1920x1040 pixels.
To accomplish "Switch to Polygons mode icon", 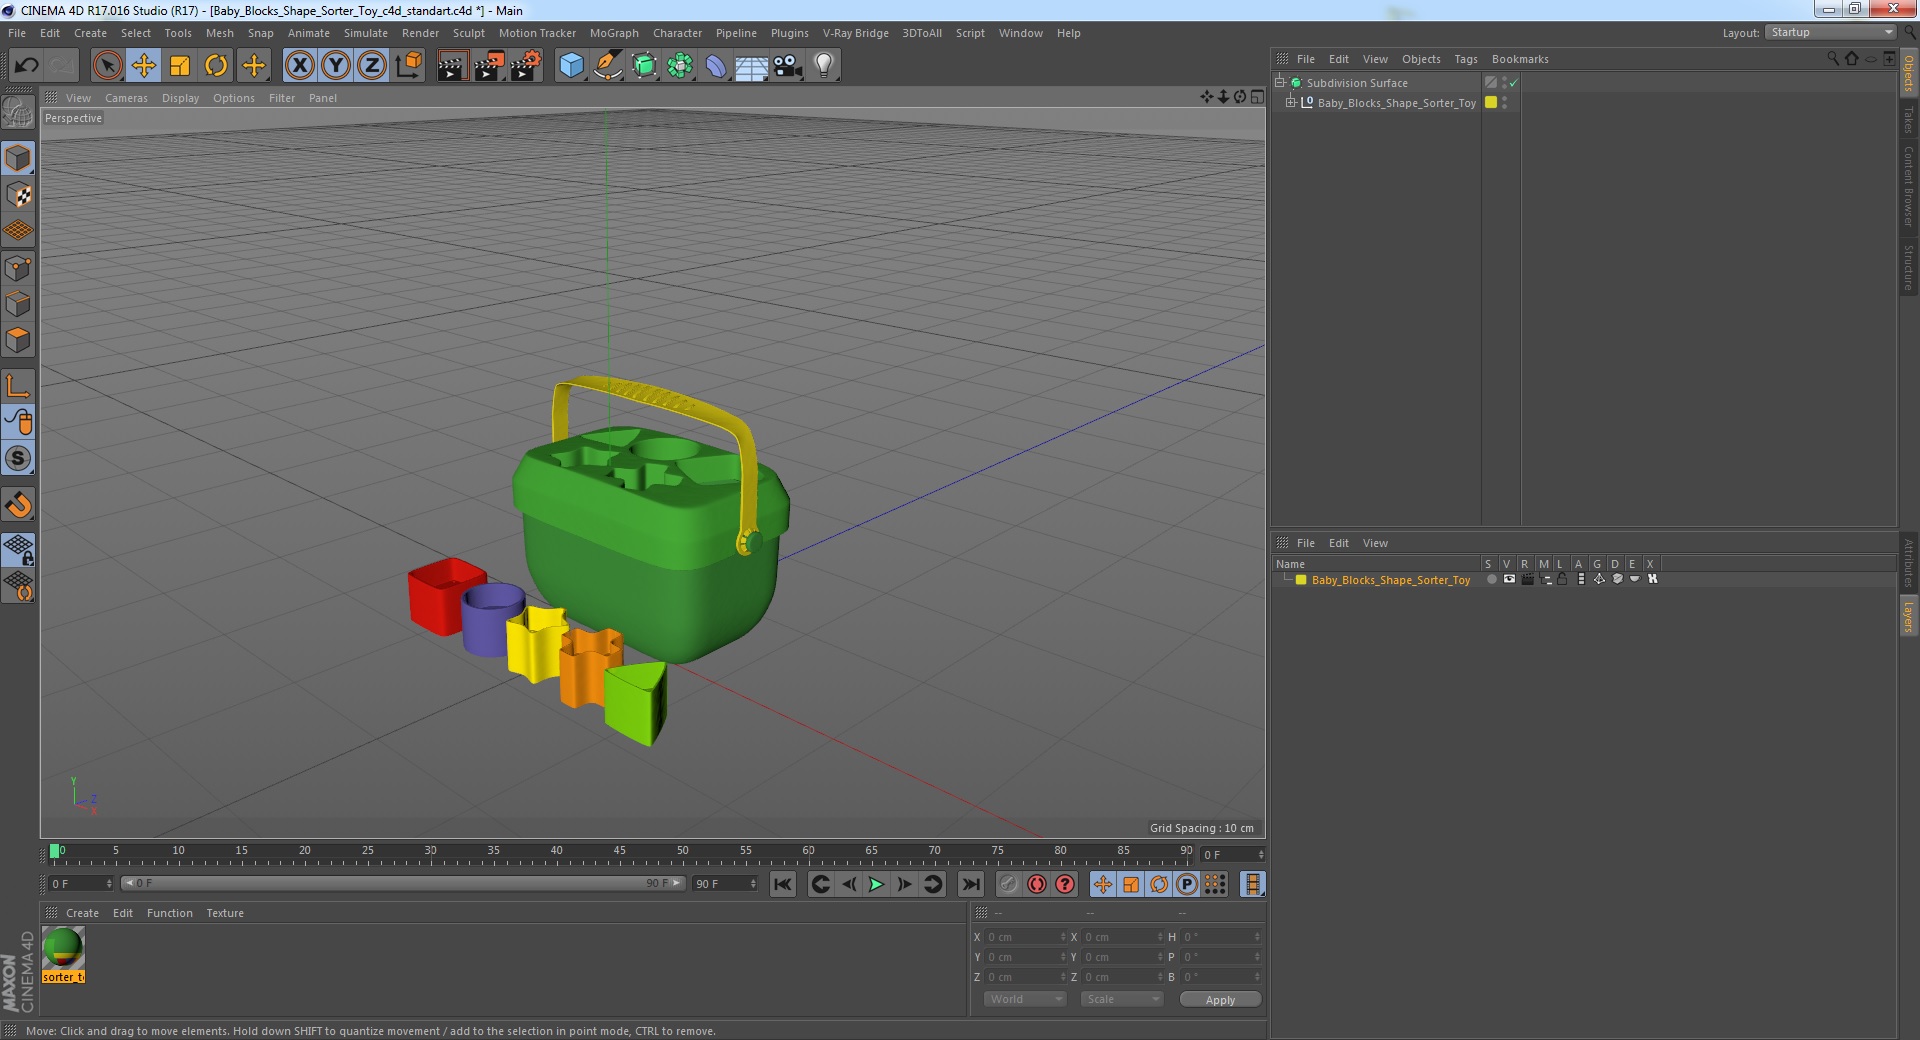I will click(x=18, y=340).
